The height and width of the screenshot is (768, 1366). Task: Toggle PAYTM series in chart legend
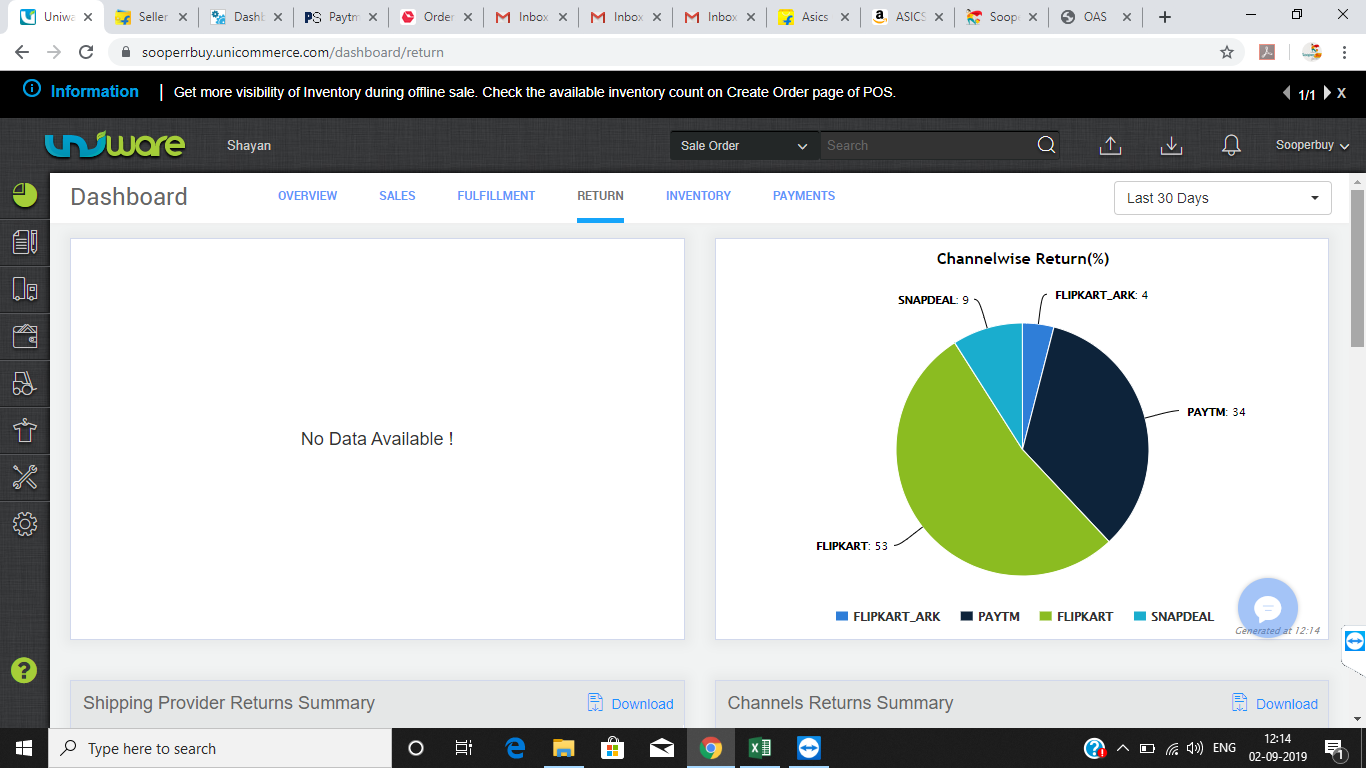pyautogui.click(x=990, y=617)
